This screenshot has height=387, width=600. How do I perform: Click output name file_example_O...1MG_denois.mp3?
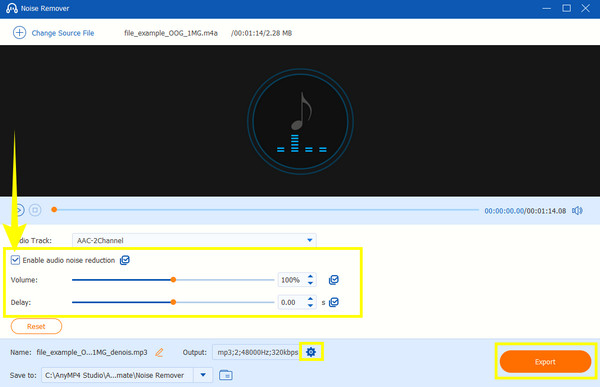click(92, 352)
